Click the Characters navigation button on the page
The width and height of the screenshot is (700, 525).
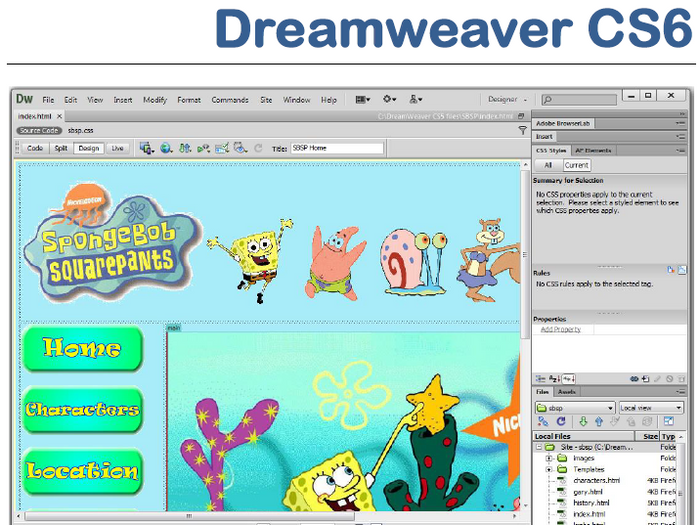pyautogui.click(x=83, y=410)
